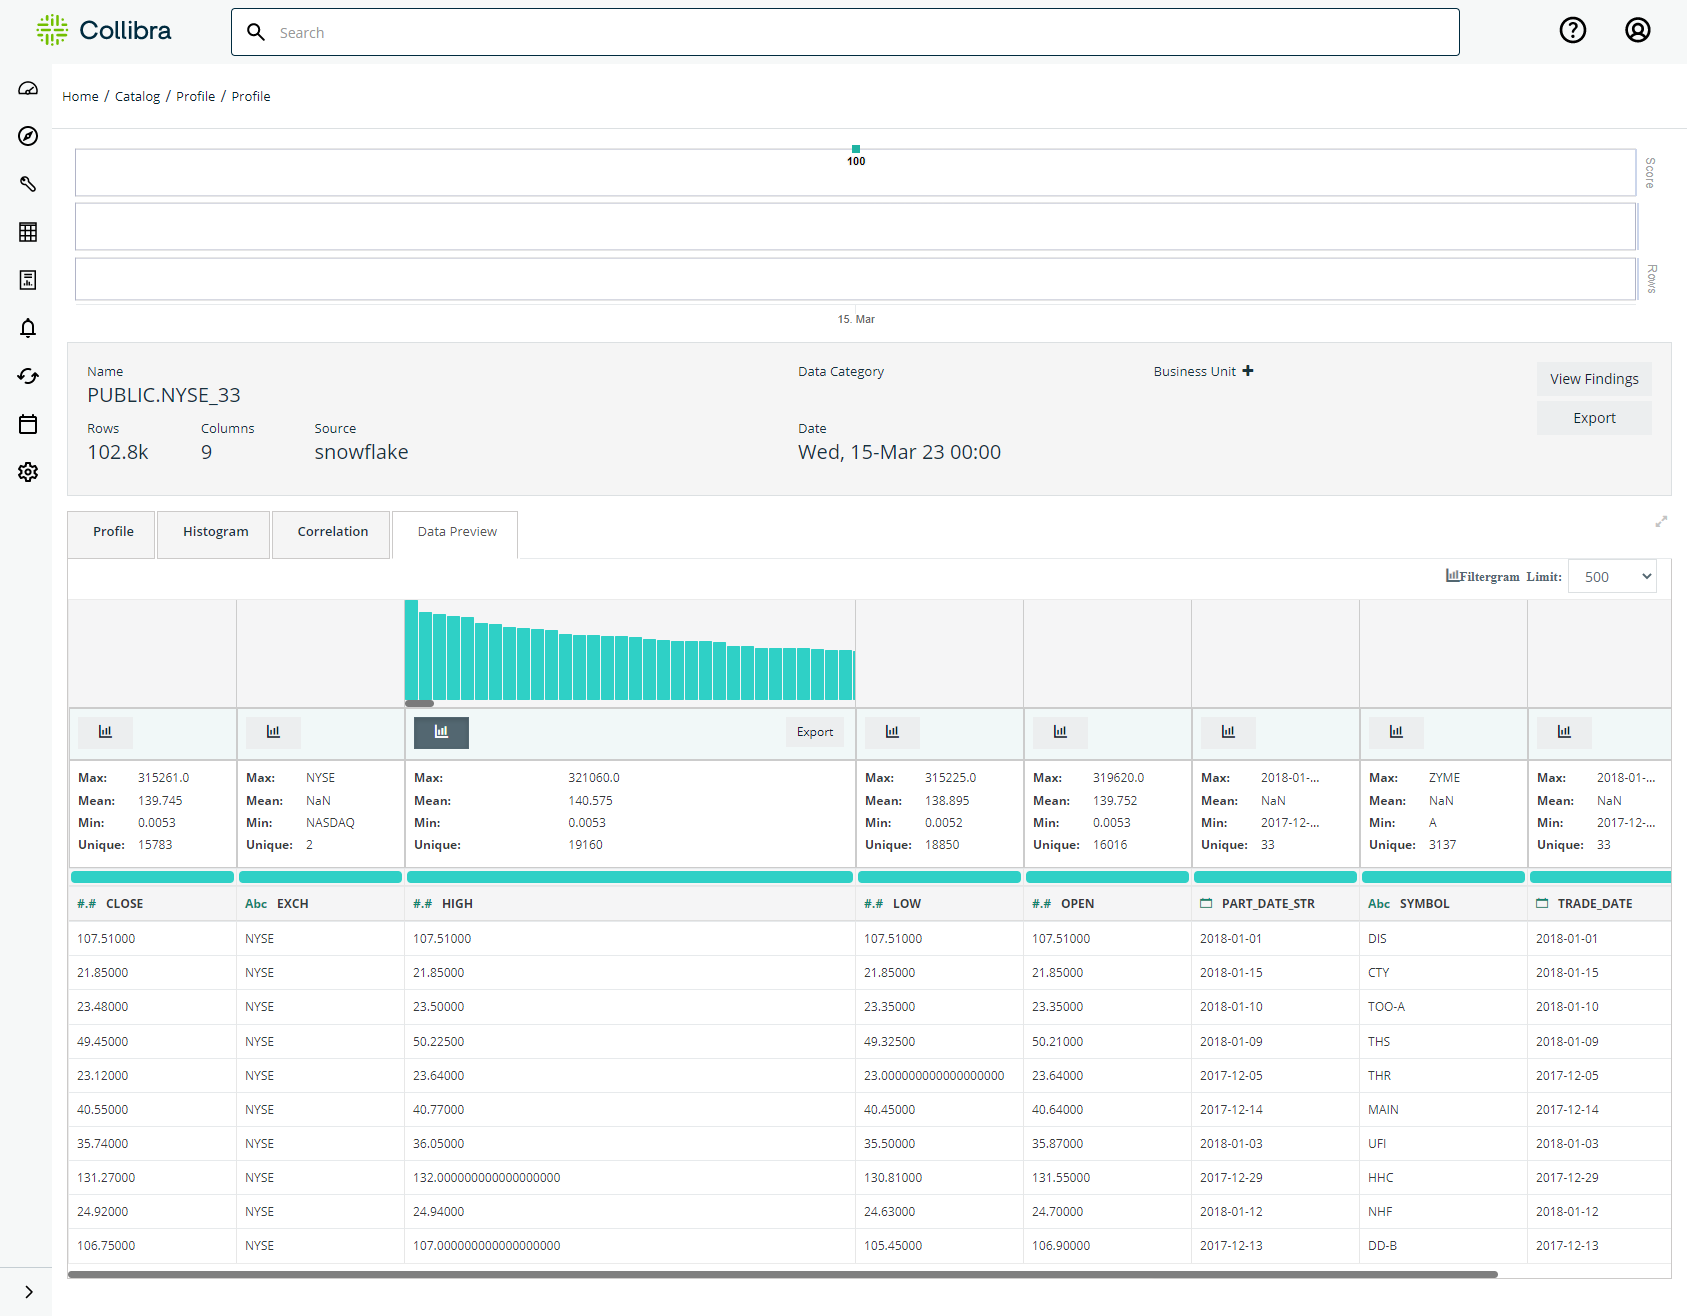Switch to the Histogram tab
Image resolution: width=1687 pixels, height=1316 pixels.
pos(215,533)
